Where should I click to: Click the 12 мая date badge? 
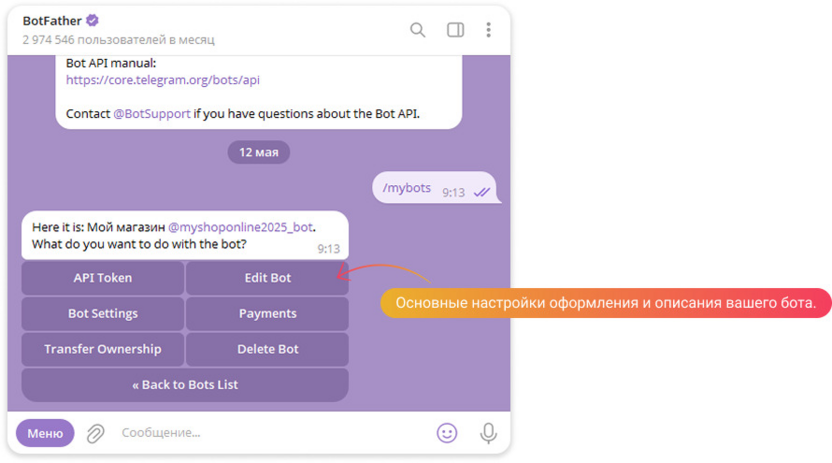[259, 152]
